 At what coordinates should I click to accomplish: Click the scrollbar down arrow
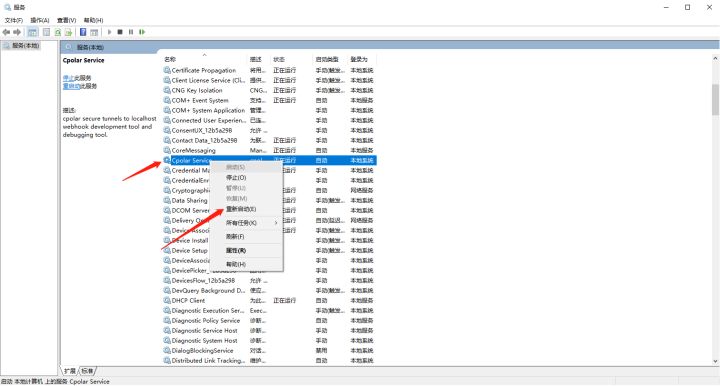pos(715,362)
